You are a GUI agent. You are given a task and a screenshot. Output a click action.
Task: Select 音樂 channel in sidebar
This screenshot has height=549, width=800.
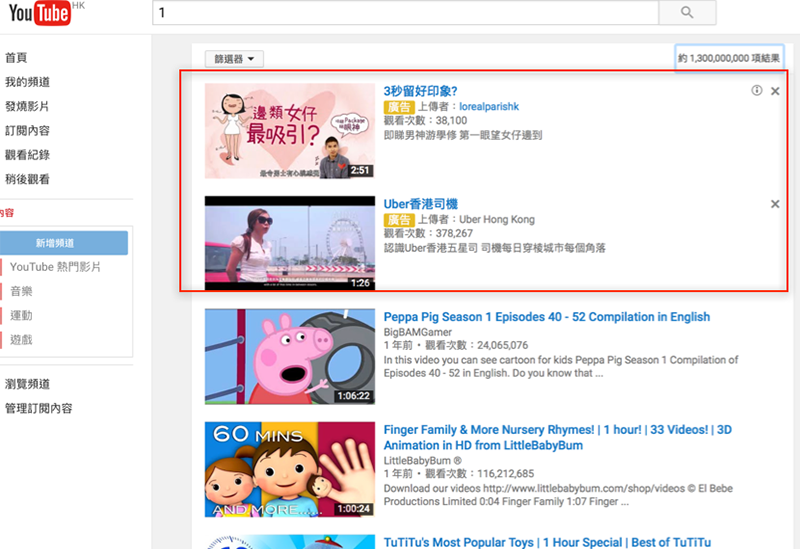pyautogui.click(x=21, y=291)
